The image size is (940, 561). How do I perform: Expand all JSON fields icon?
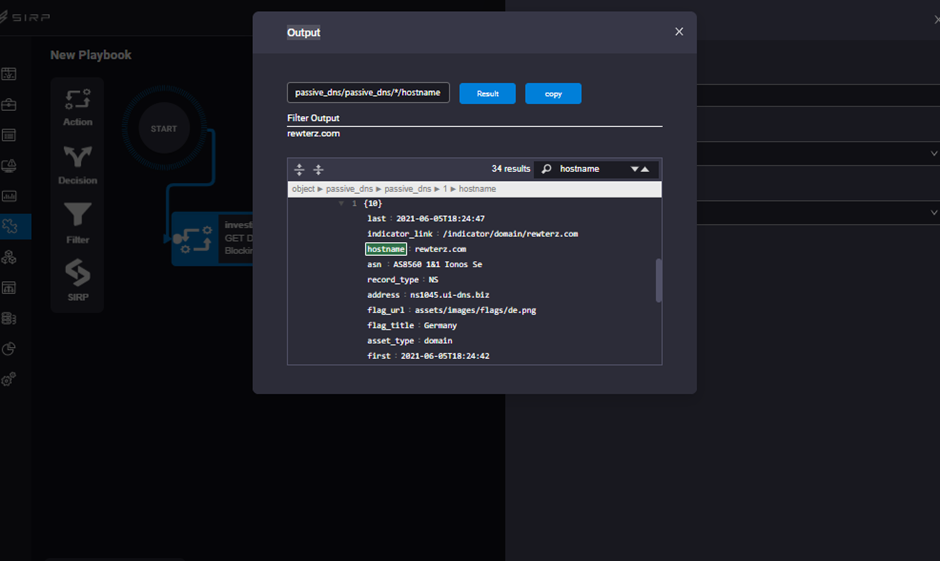click(299, 170)
